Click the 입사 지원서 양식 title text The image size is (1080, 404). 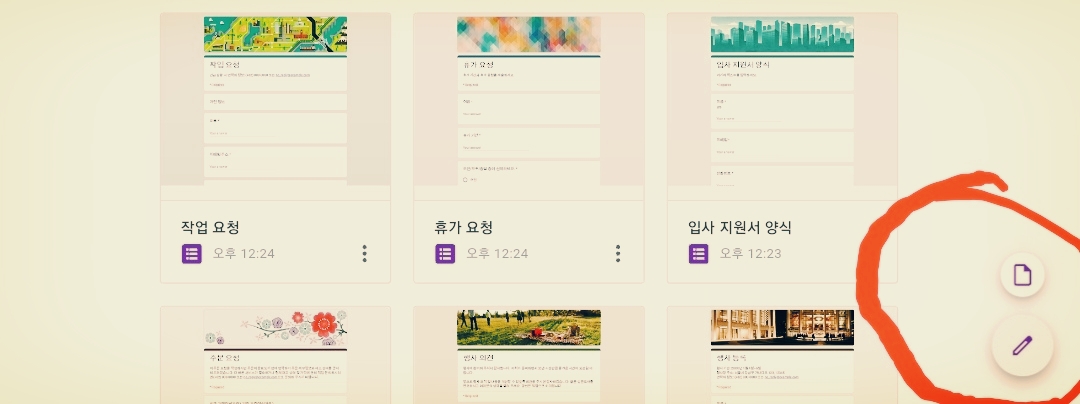739,227
